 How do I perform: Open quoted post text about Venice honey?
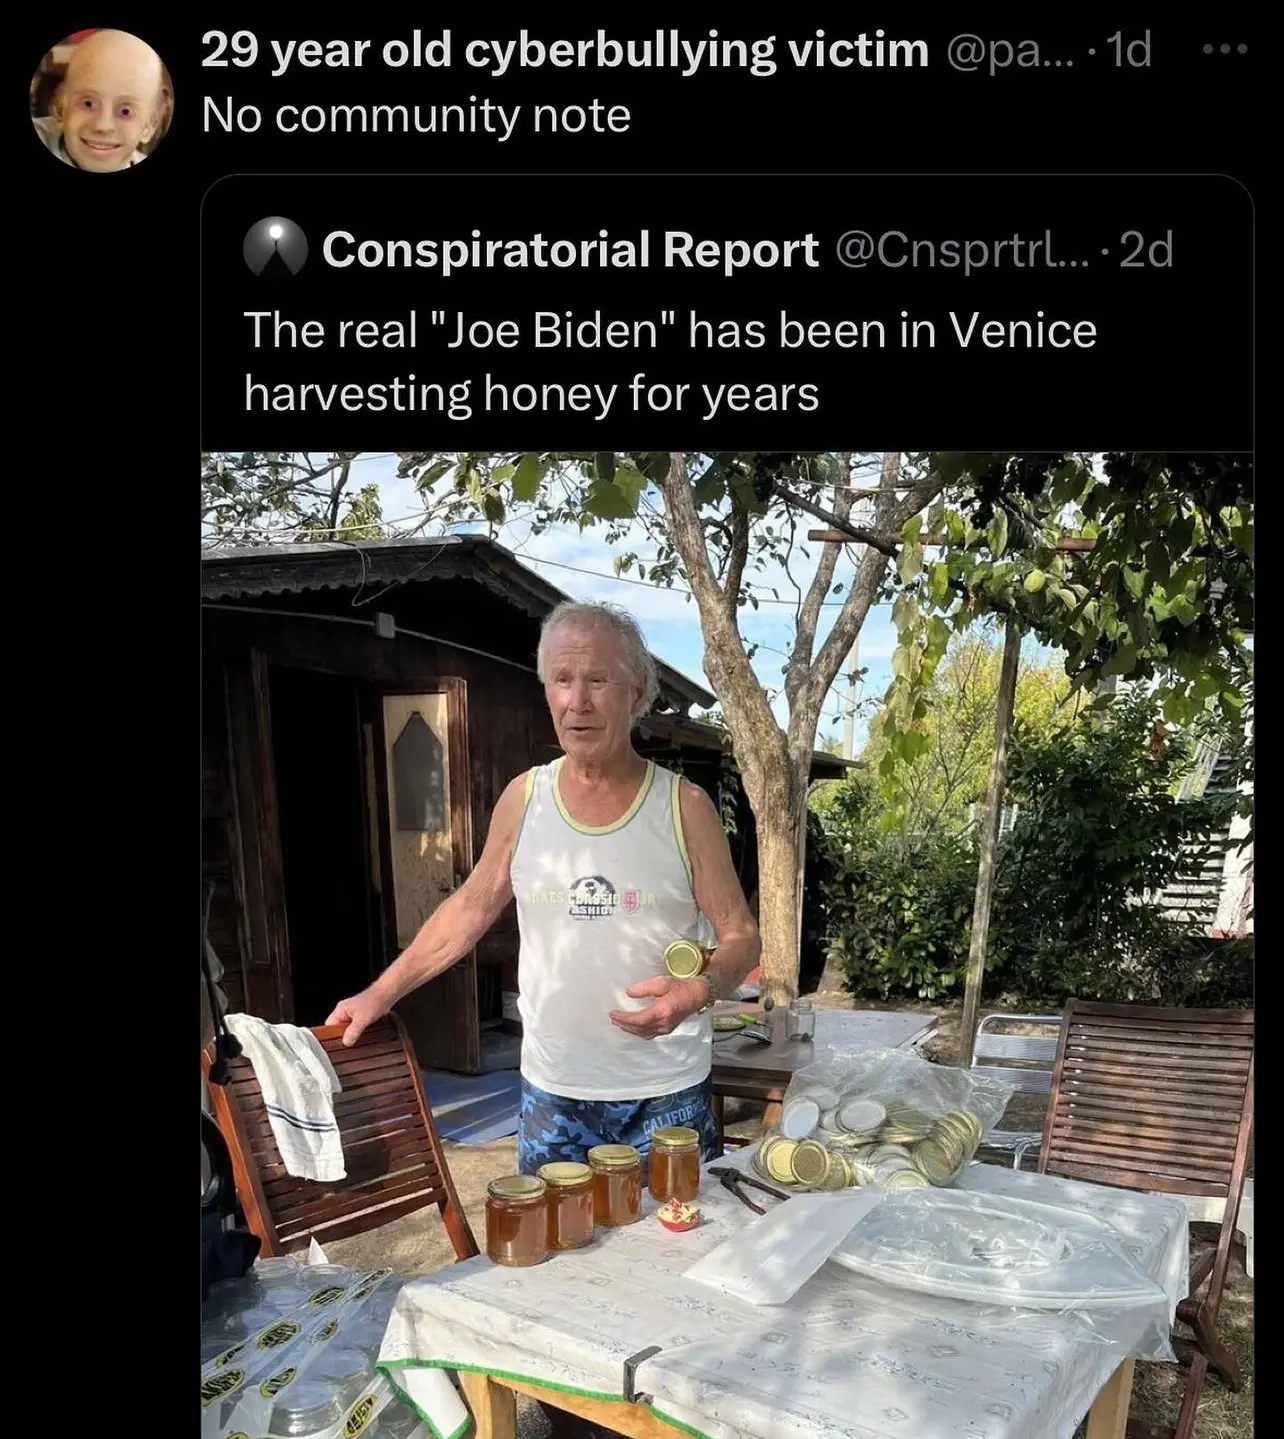670,361
